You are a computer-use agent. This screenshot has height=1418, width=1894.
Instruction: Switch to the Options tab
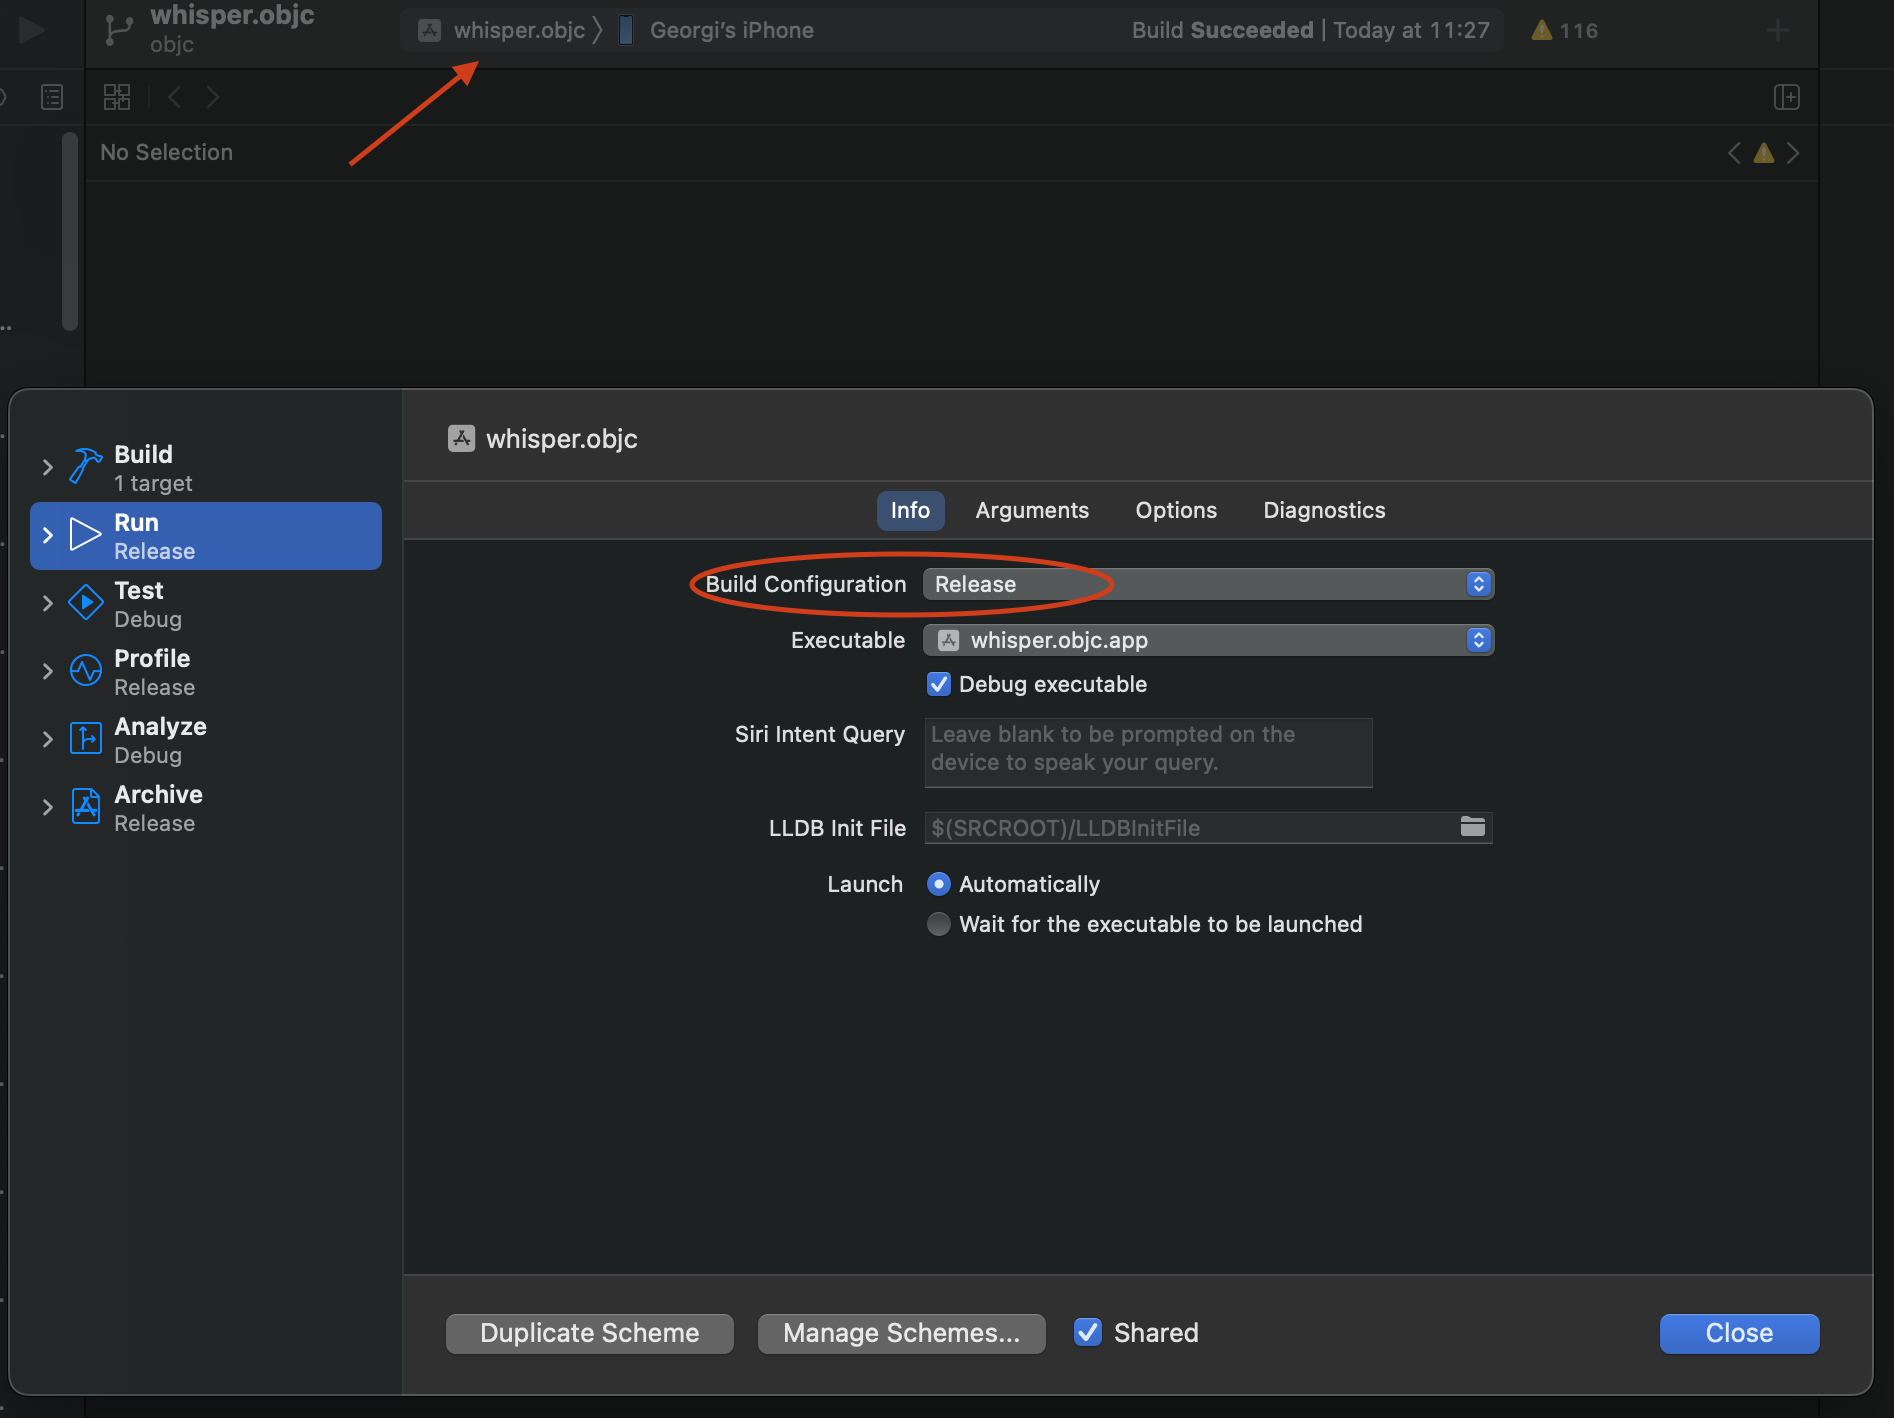pos(1176,510)
